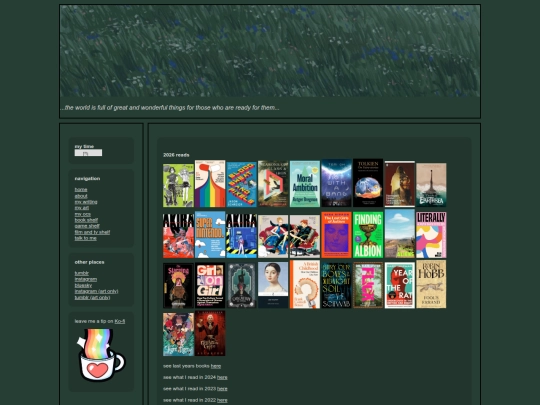The image size is (540, 405).
Task: Visit the bluesky link
Action: click(x=83, y=285)
